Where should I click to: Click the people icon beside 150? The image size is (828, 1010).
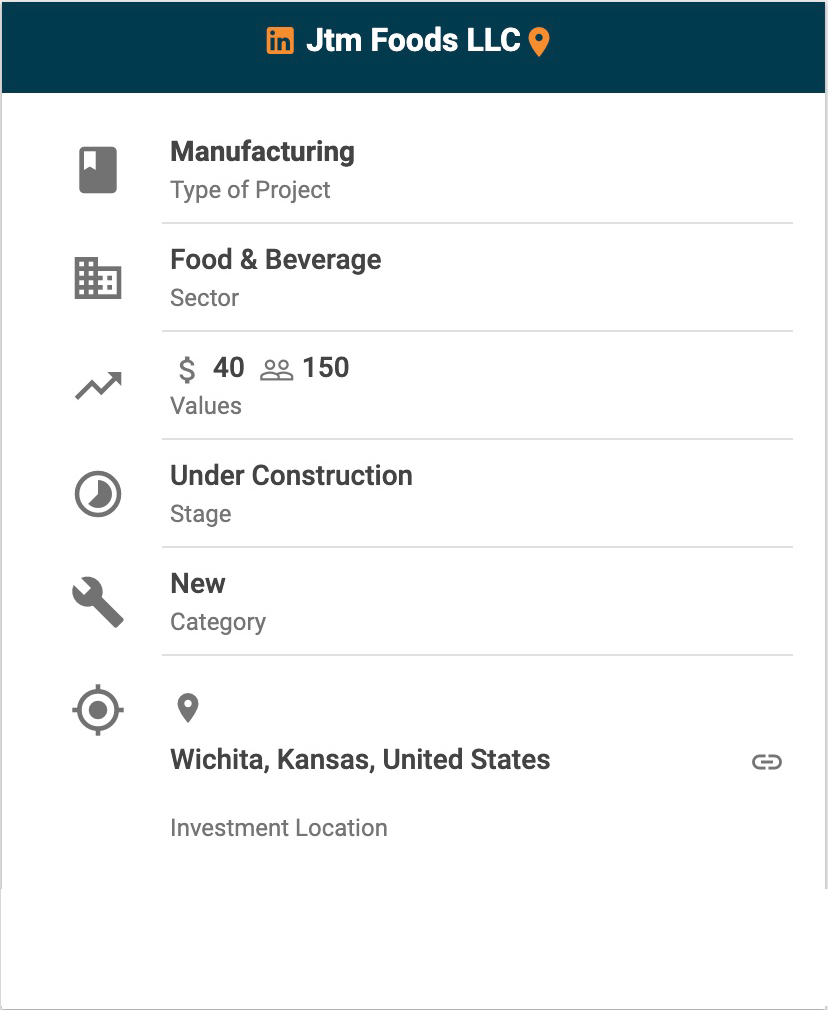point(276,370)
